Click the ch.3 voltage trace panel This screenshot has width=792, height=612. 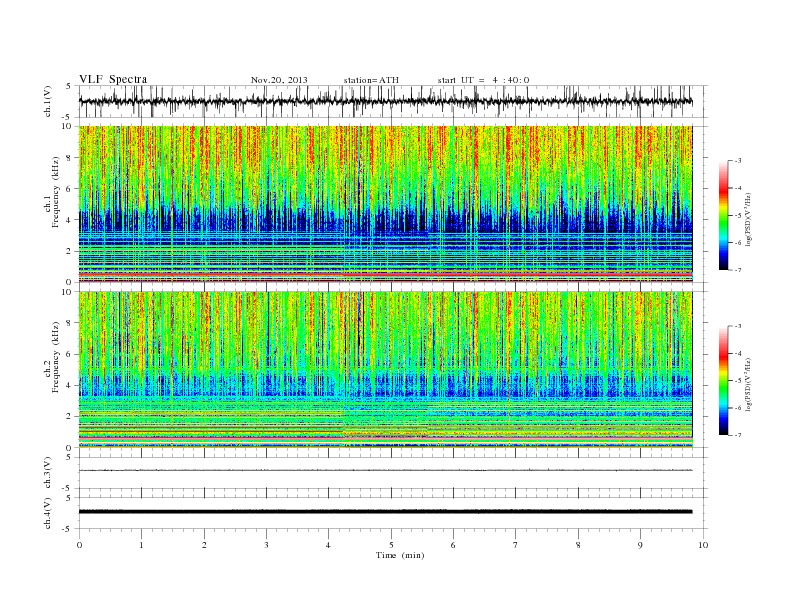(393, 473)
